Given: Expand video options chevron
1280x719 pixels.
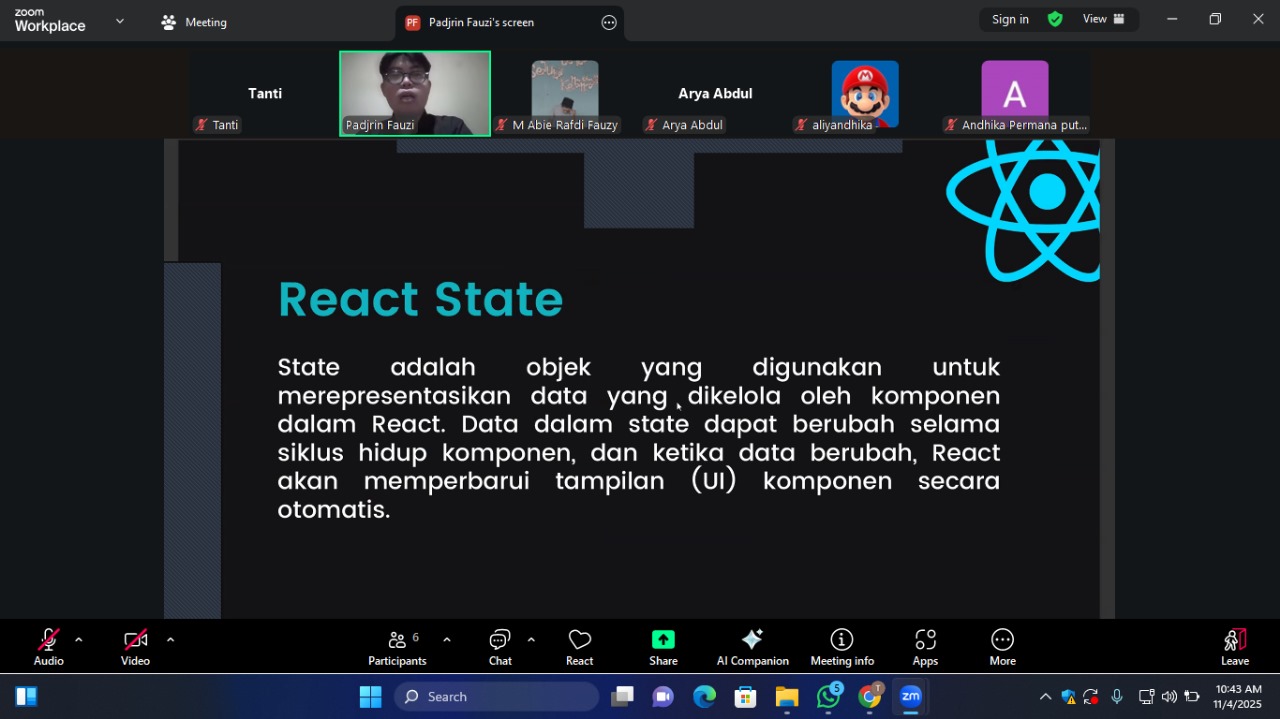Looking at the screenshot, I should pos(170,640).
